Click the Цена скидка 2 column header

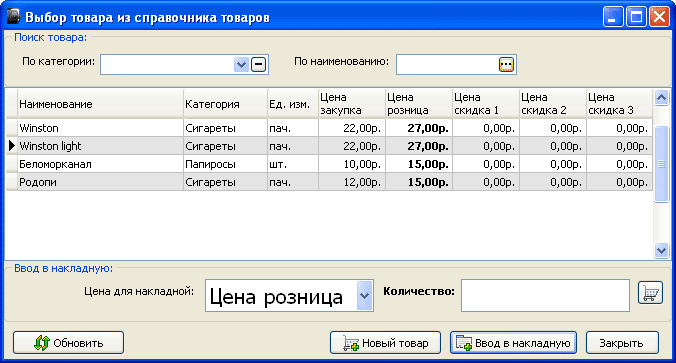553,104
